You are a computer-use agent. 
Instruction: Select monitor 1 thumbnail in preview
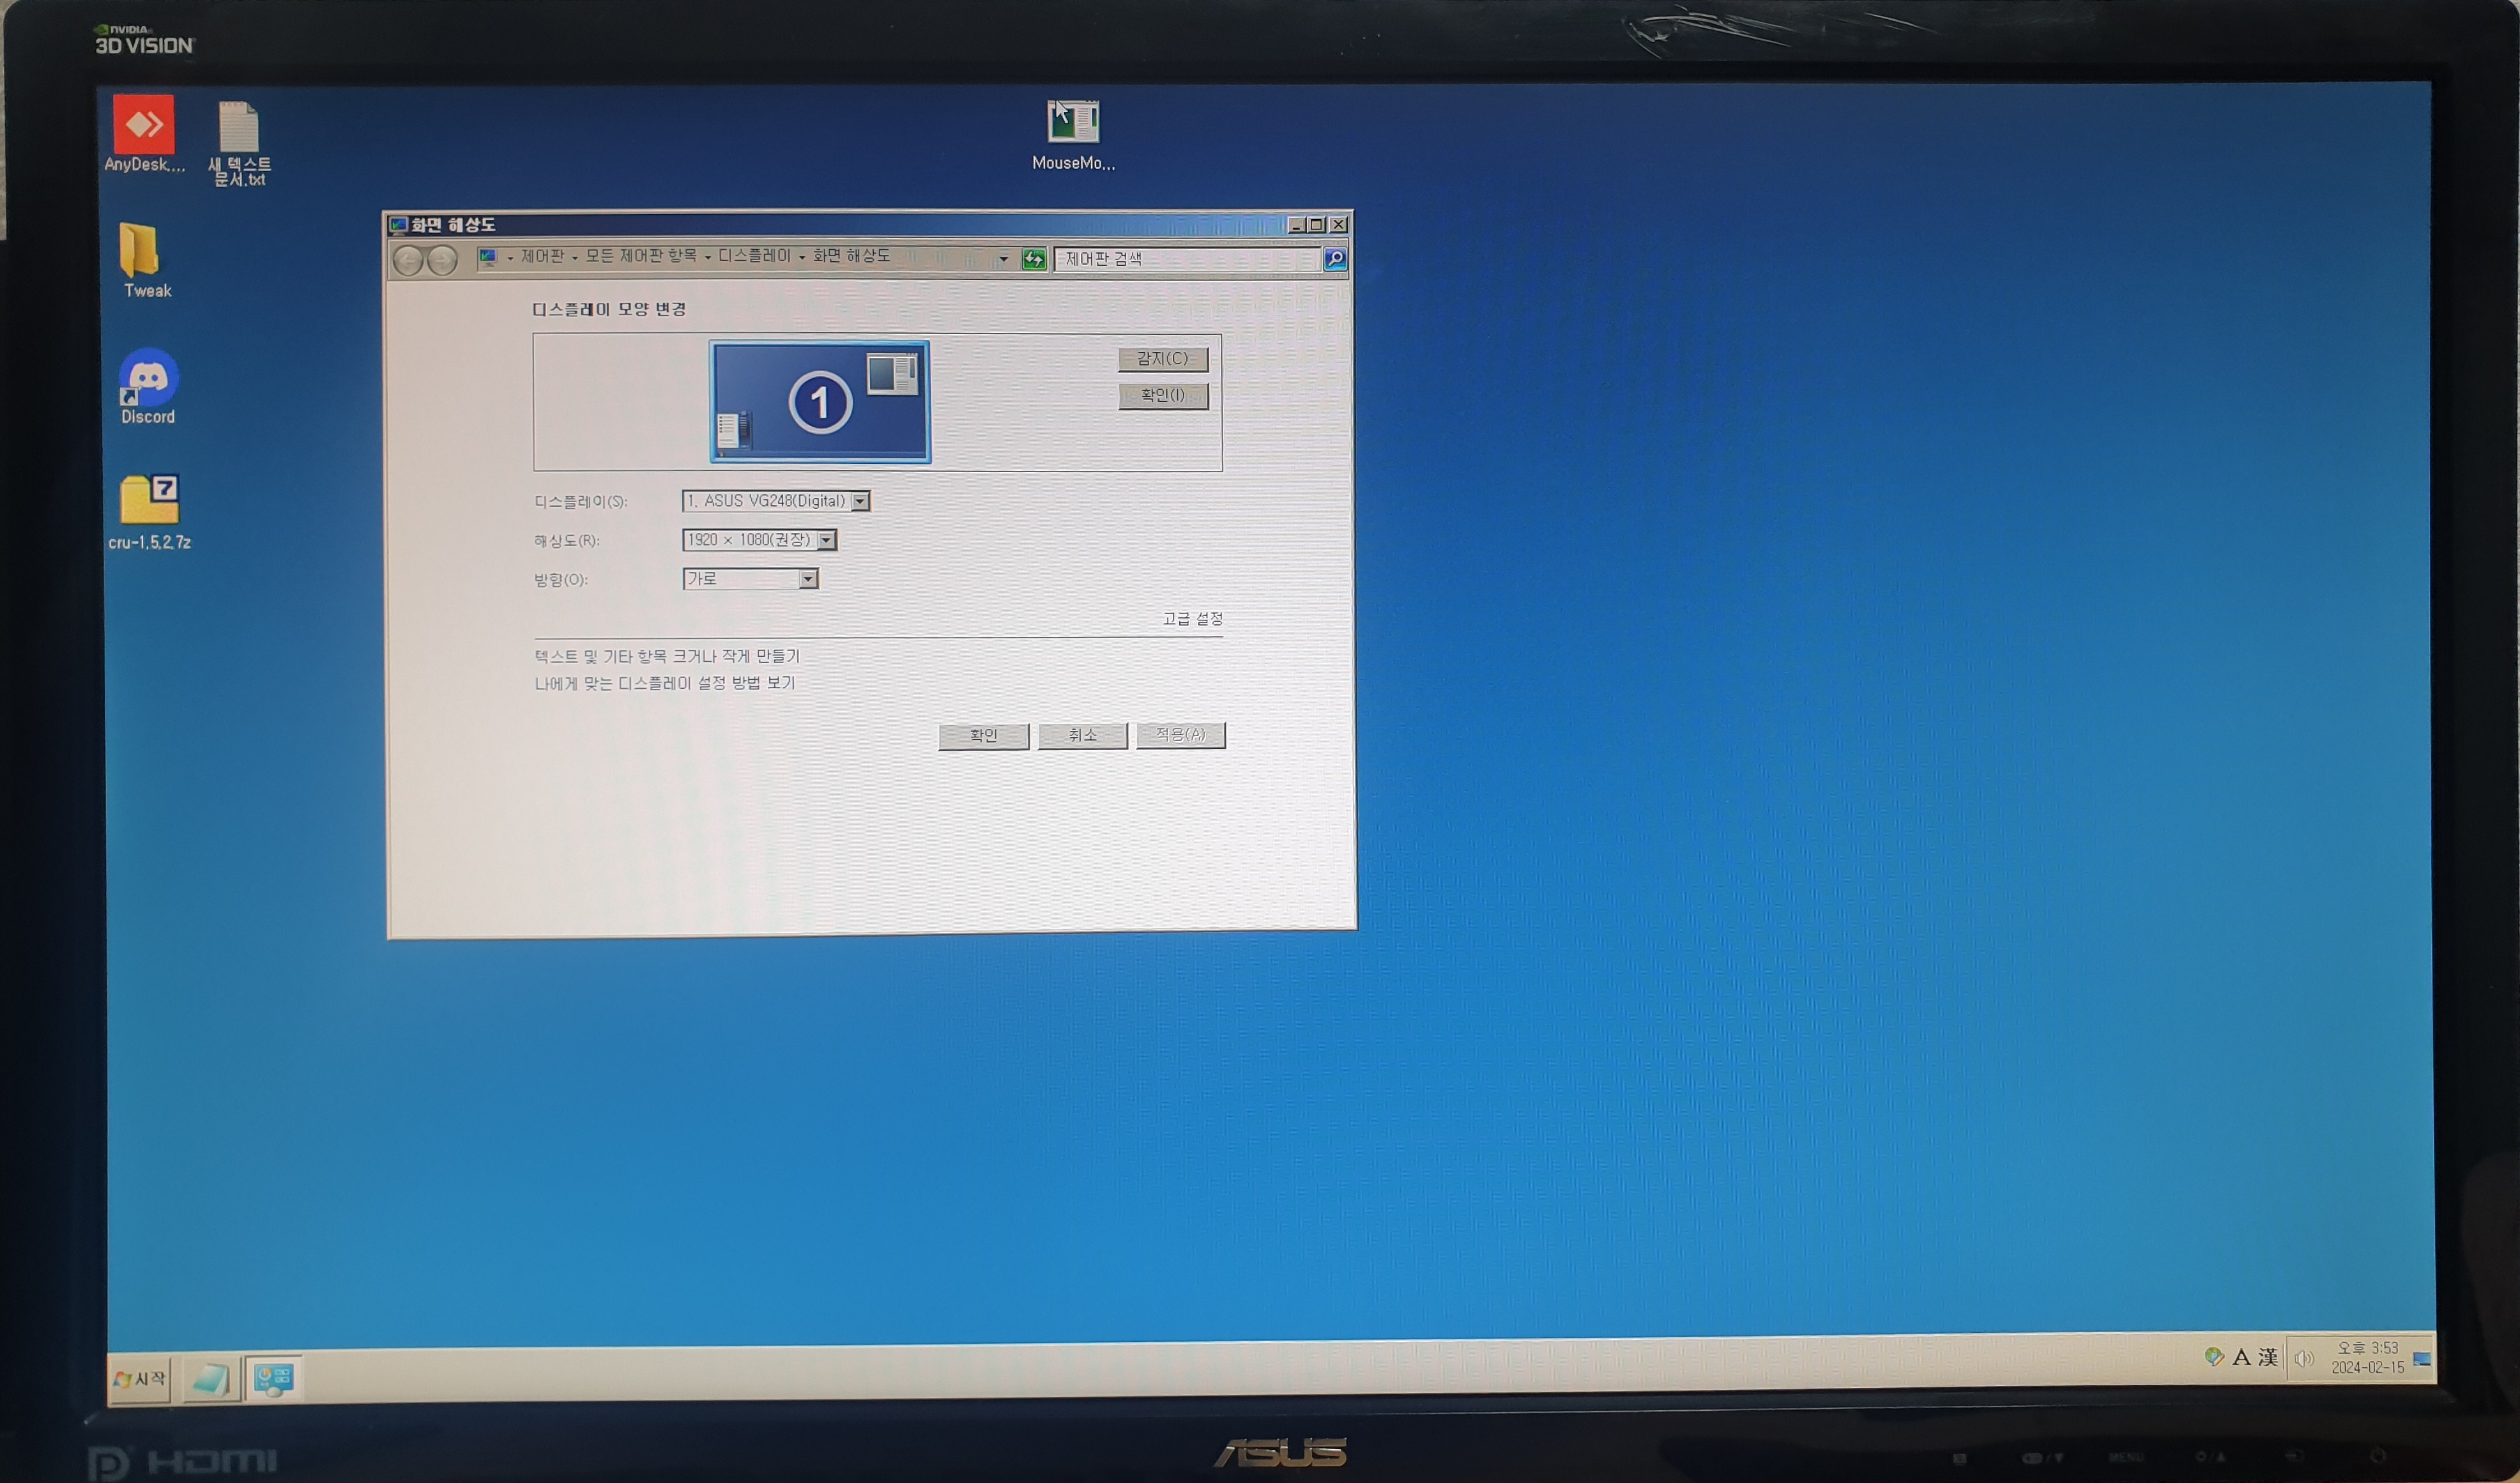point(820,402)
